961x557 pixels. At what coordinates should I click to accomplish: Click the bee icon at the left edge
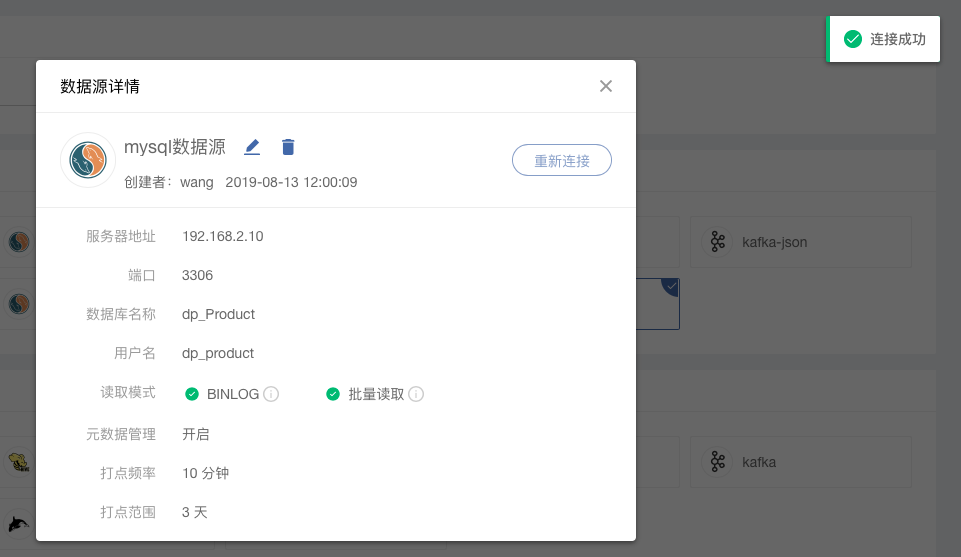18,462
